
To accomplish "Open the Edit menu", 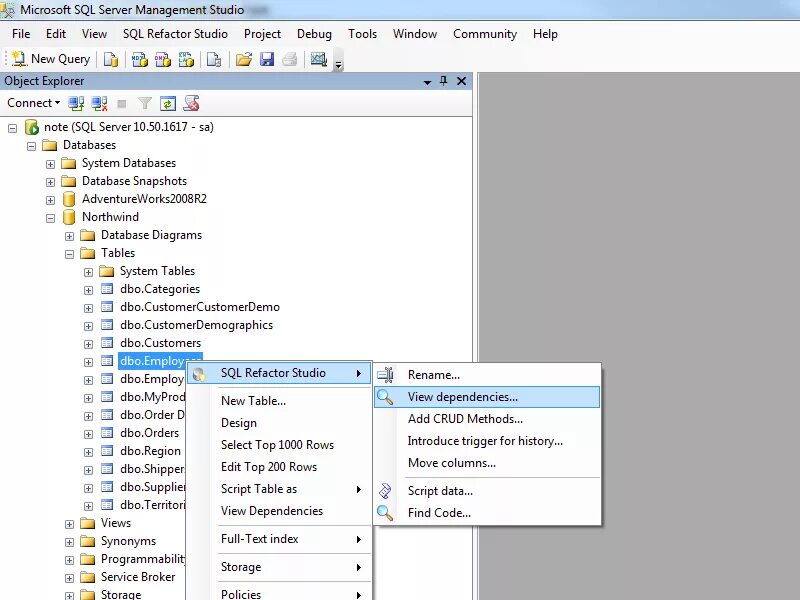I will pyautogui.click(x=56, y=34).
